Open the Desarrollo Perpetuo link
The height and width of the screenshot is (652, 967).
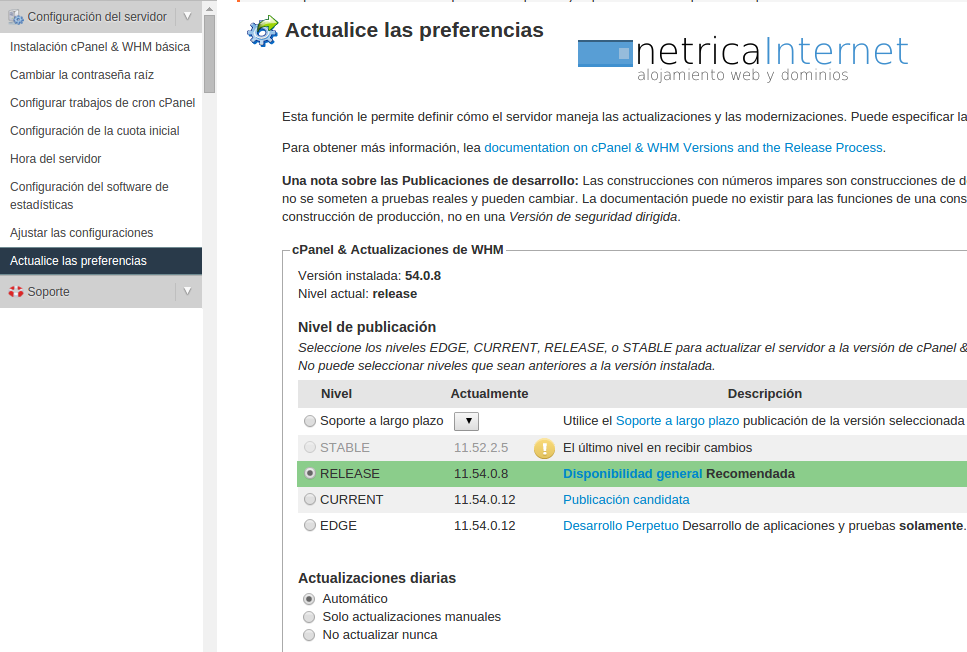coord(620,526)
